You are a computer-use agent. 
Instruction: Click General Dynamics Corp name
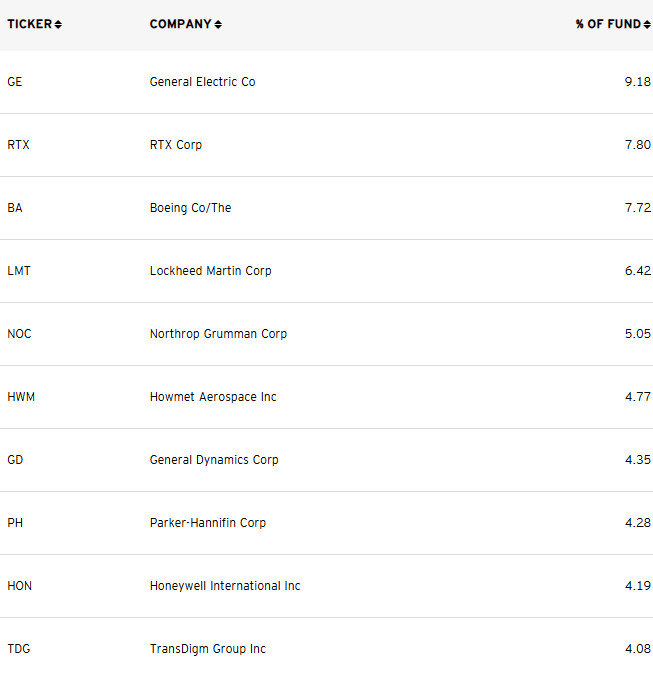214,460
